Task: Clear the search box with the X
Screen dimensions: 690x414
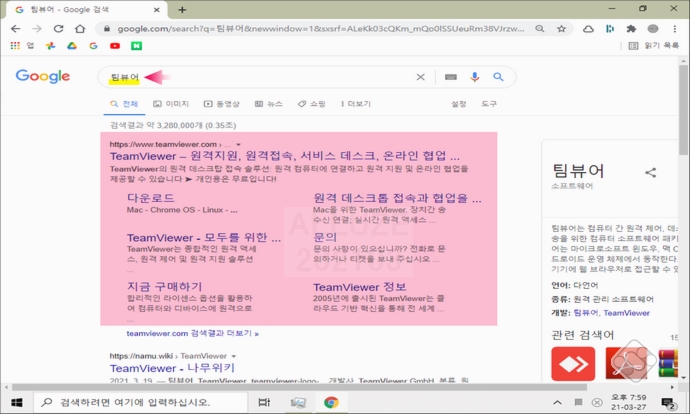Action: point(420,77)
